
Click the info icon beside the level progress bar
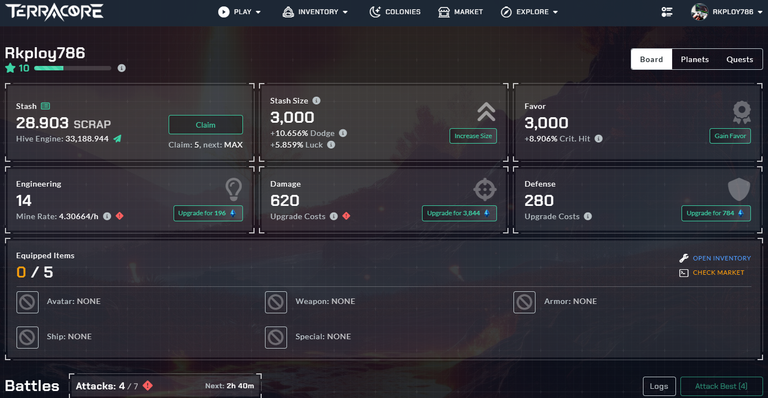tap(121, 68)
